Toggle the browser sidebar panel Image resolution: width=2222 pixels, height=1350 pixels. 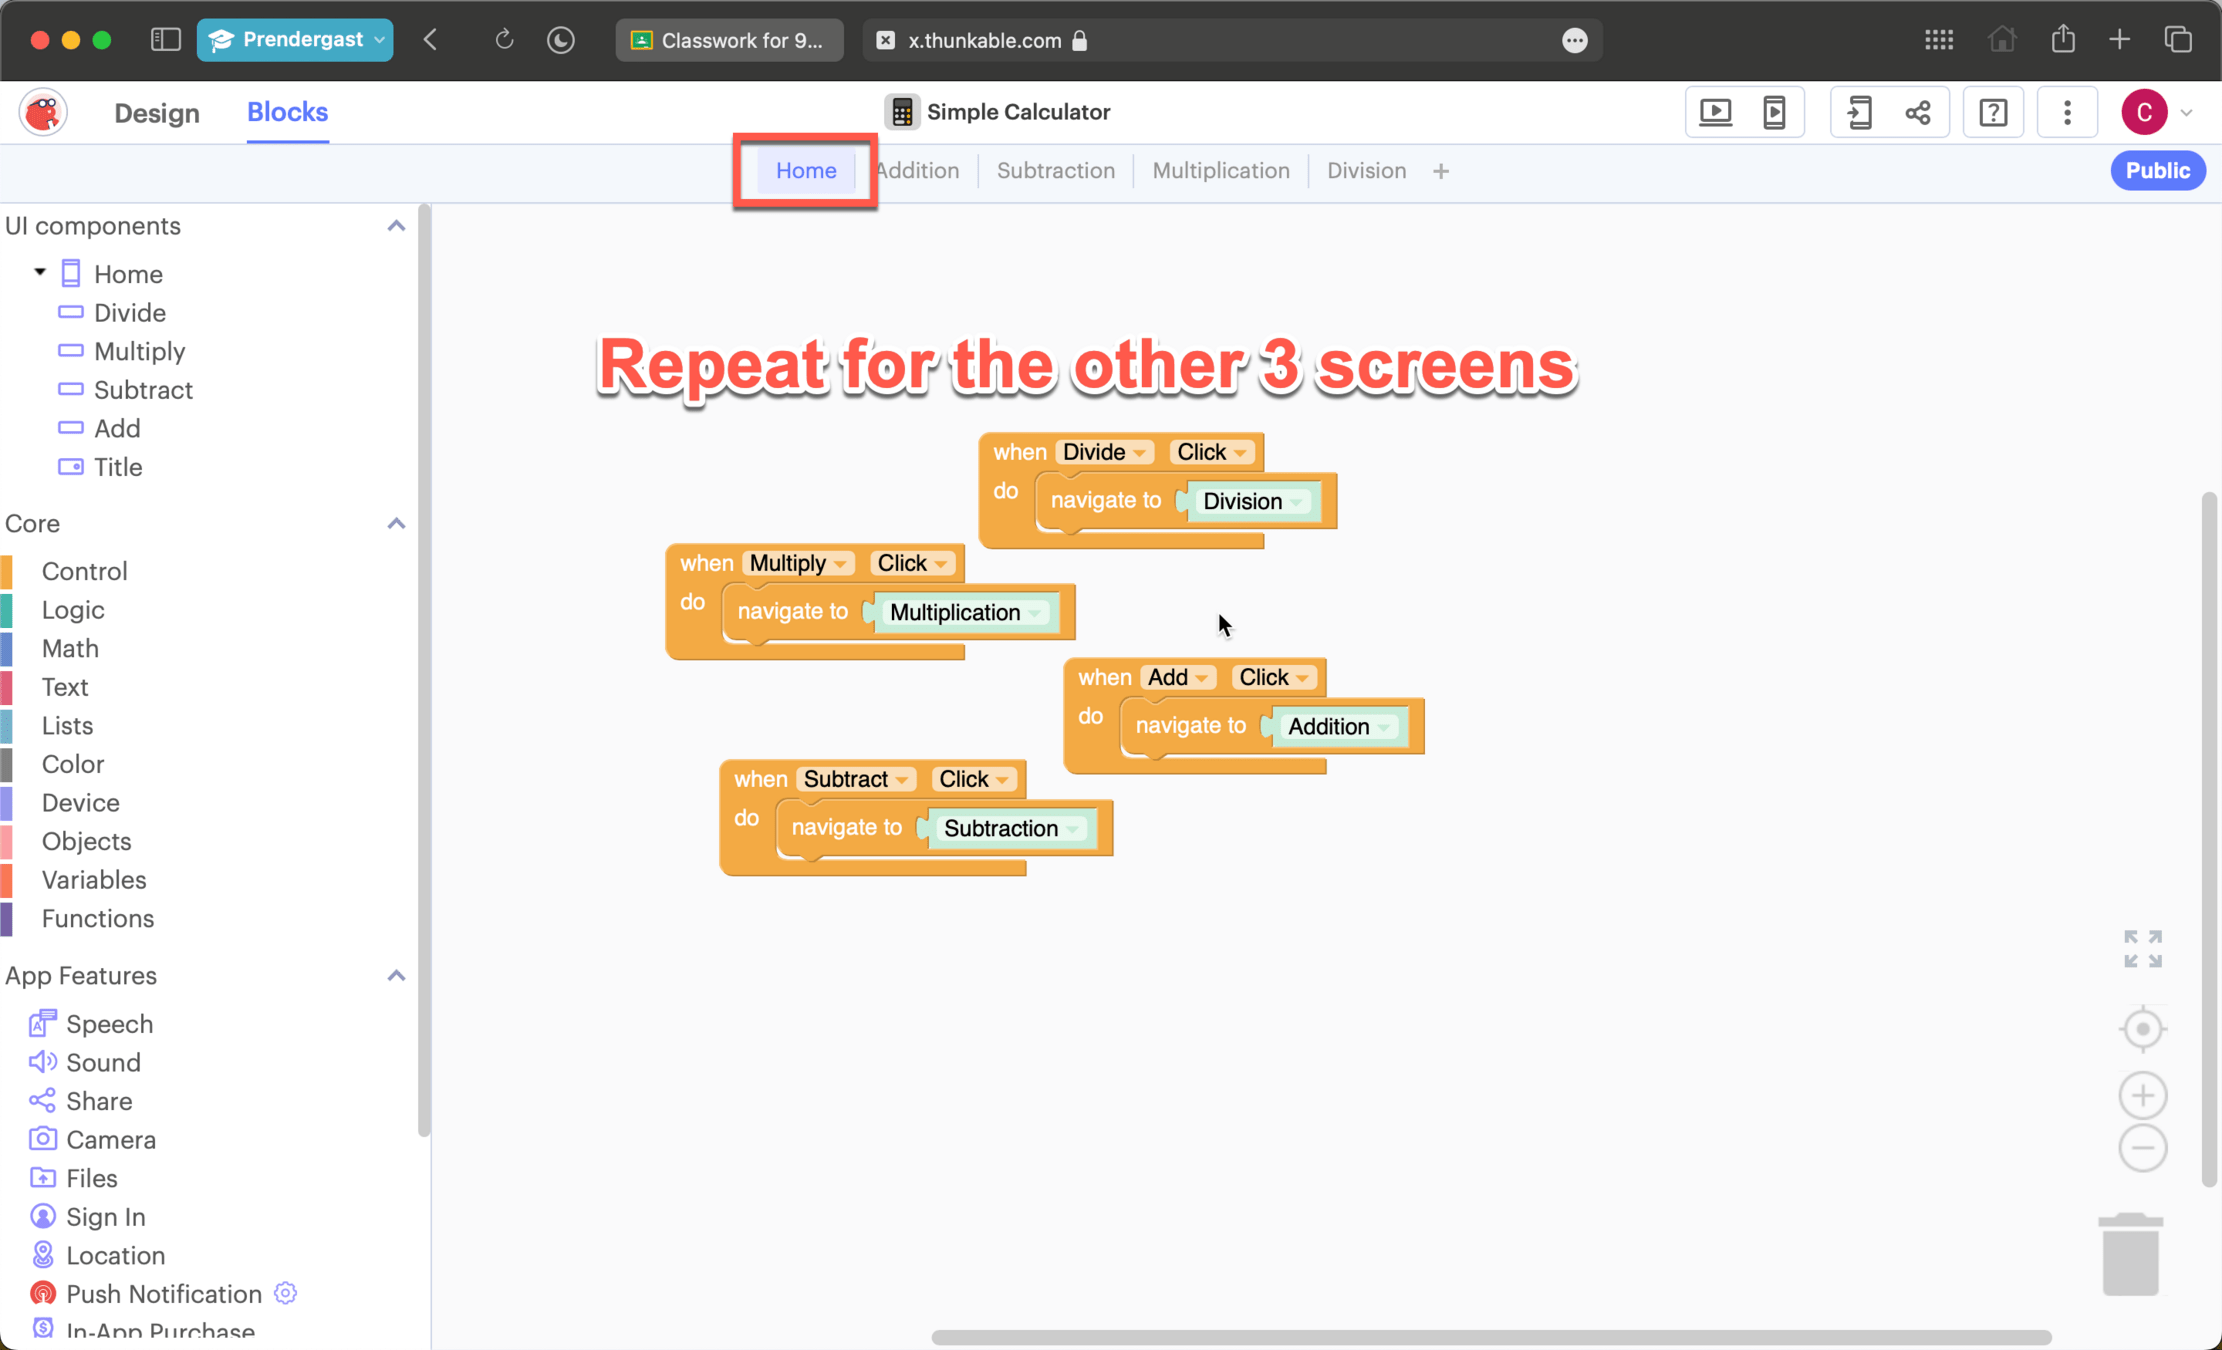[x=165, y=40]
